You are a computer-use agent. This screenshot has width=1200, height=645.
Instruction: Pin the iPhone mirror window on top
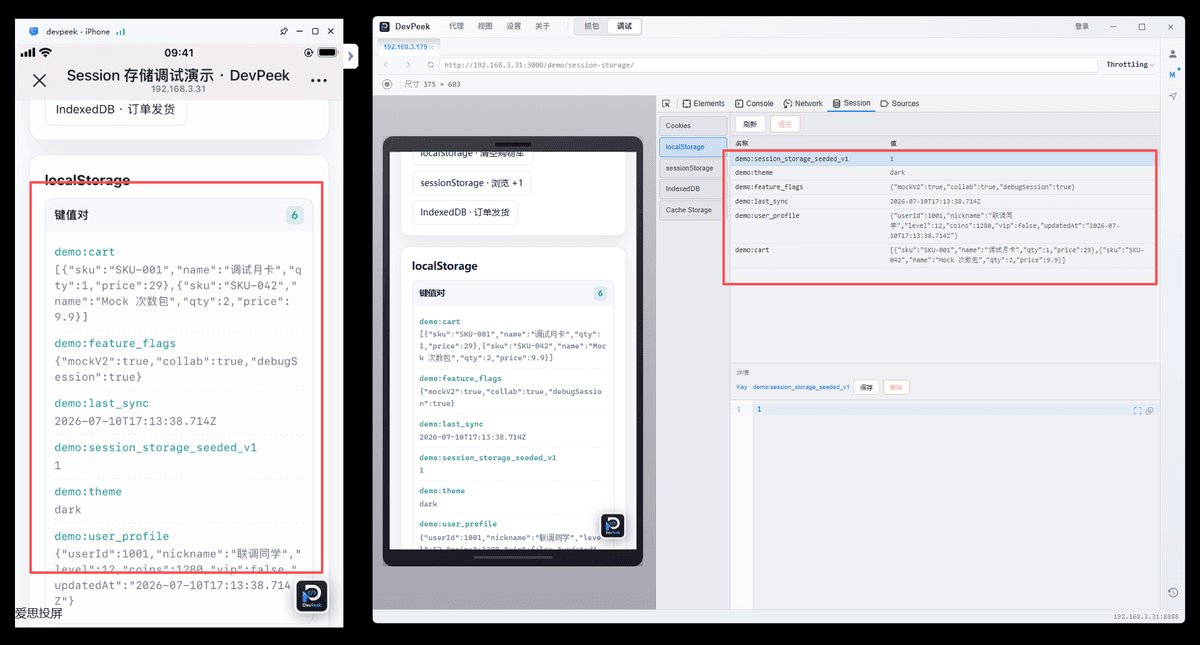(x=283, y=31)
